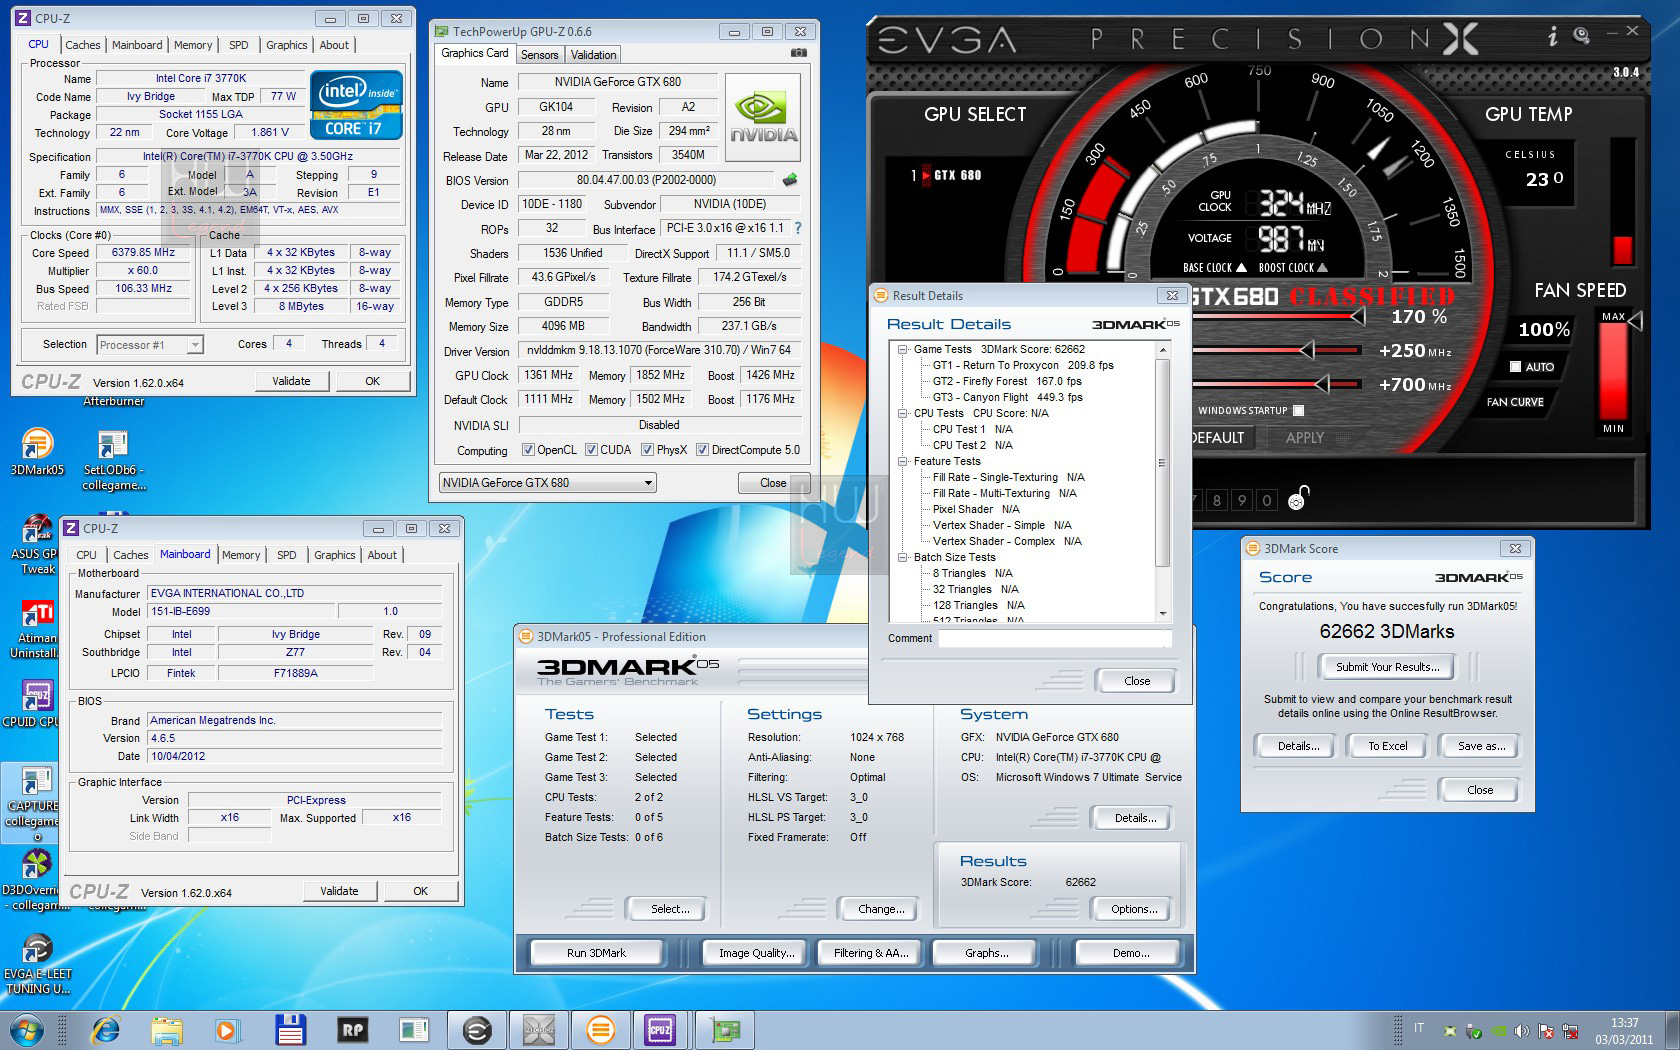
Task: Open ASUS GPU Tweak desktop icon
Action: click(x=37, y=546)
